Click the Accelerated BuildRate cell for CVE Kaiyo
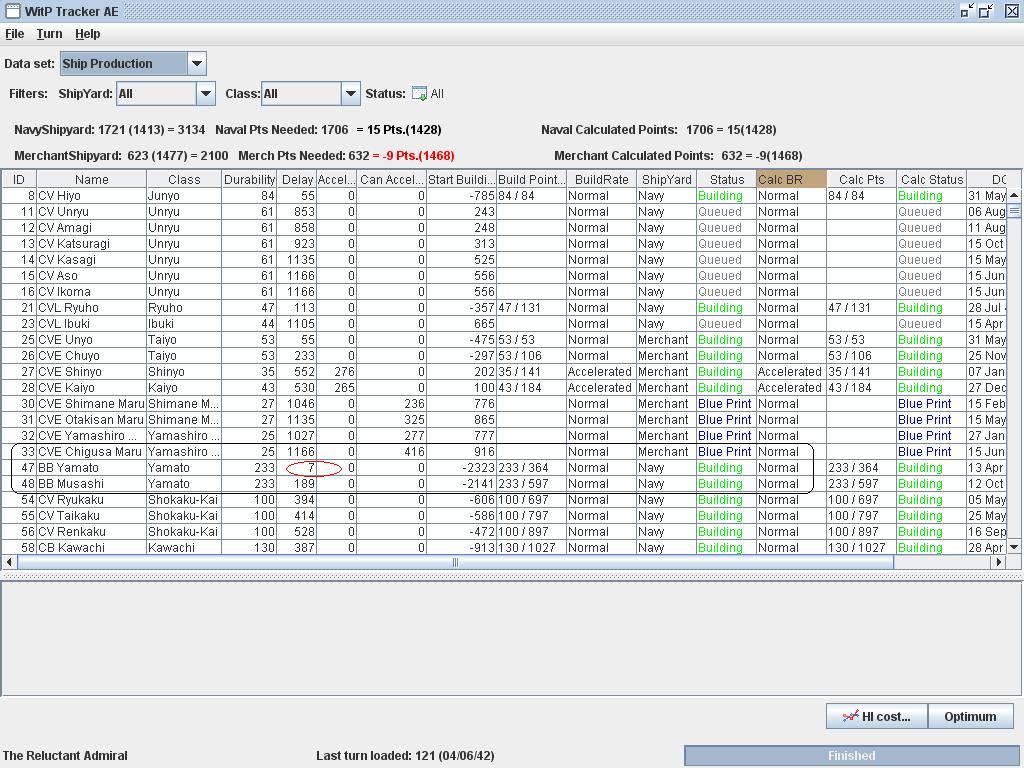 click(600, 388)
